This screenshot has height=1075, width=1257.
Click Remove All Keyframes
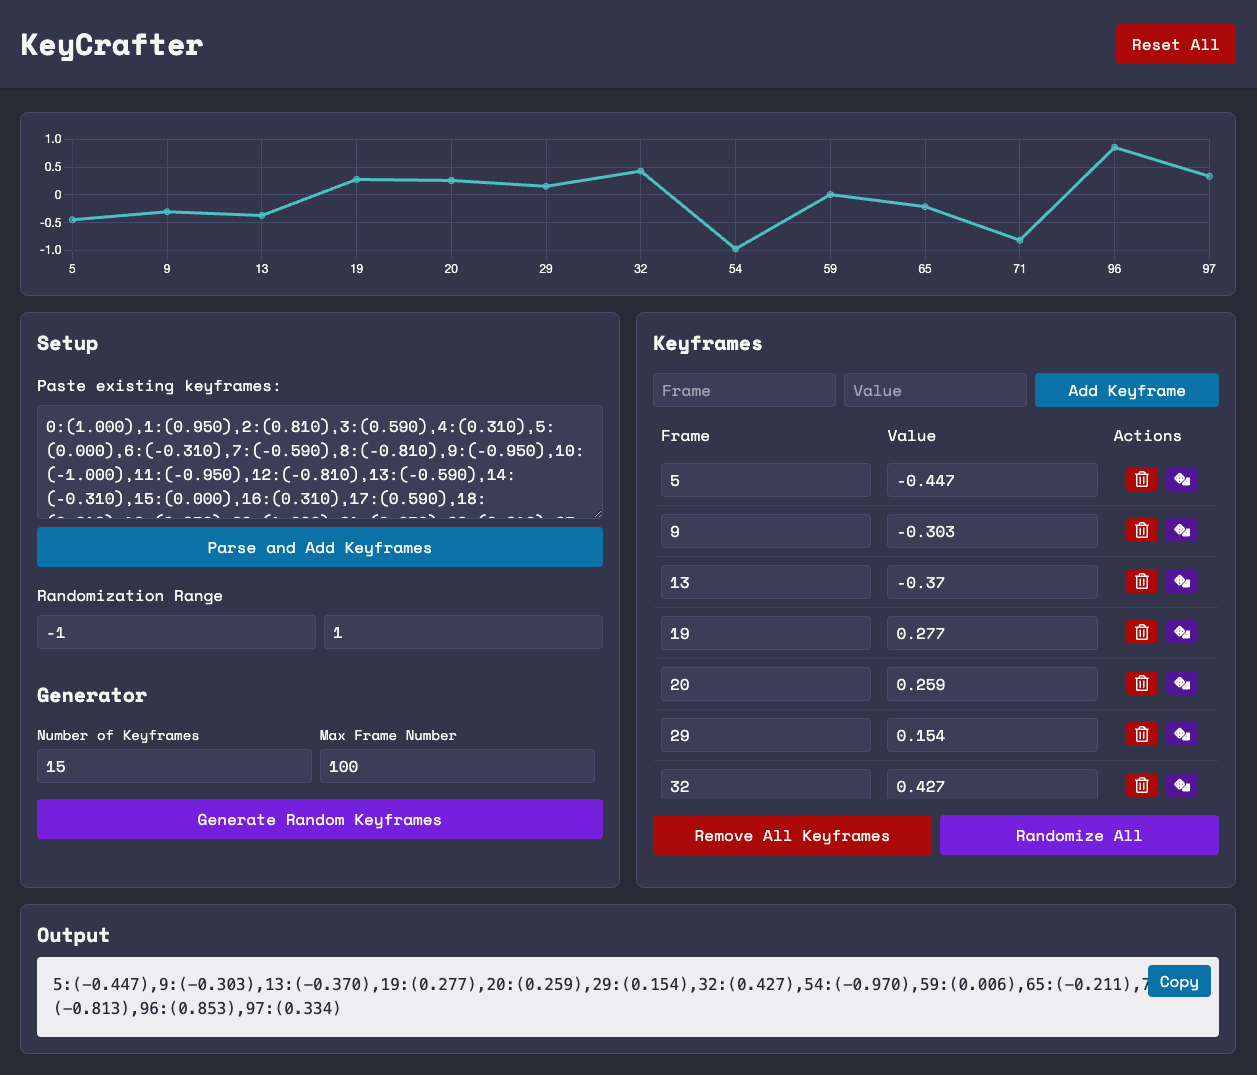pyautogui.click(x=791, y=836)
